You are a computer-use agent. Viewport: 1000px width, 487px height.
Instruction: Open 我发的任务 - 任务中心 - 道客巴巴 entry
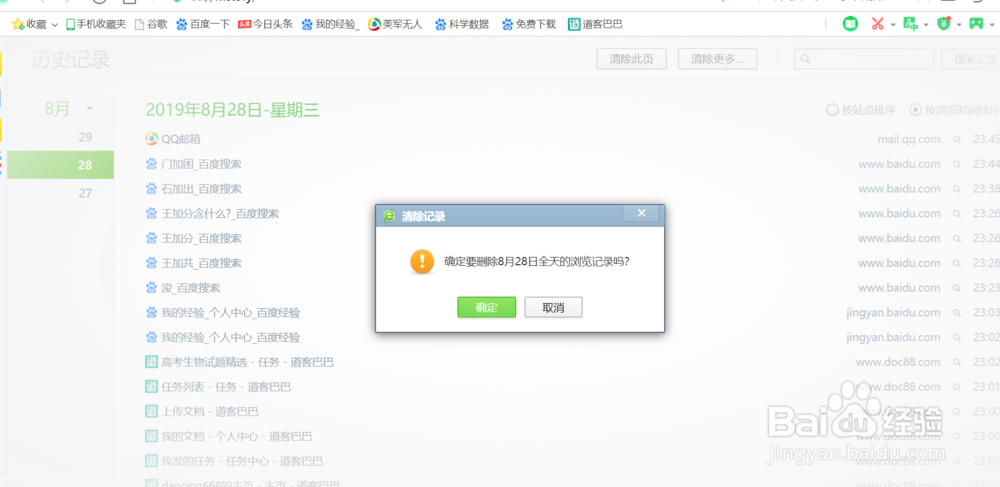[242, 461]
